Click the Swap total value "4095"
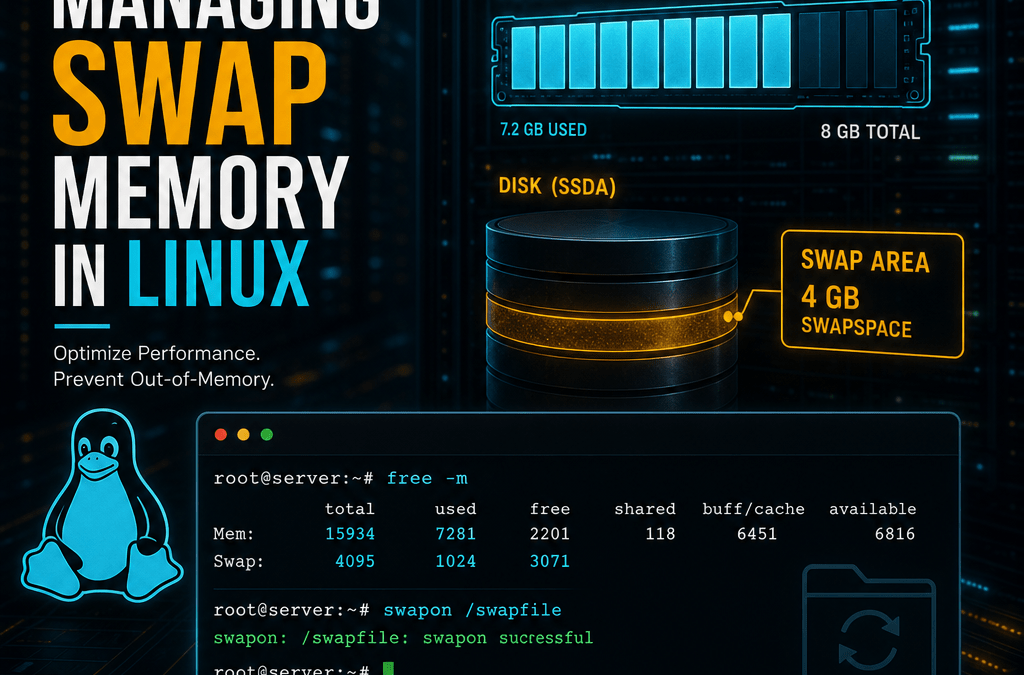Screen dimensions: 1024x675 (x=355, y=561)
